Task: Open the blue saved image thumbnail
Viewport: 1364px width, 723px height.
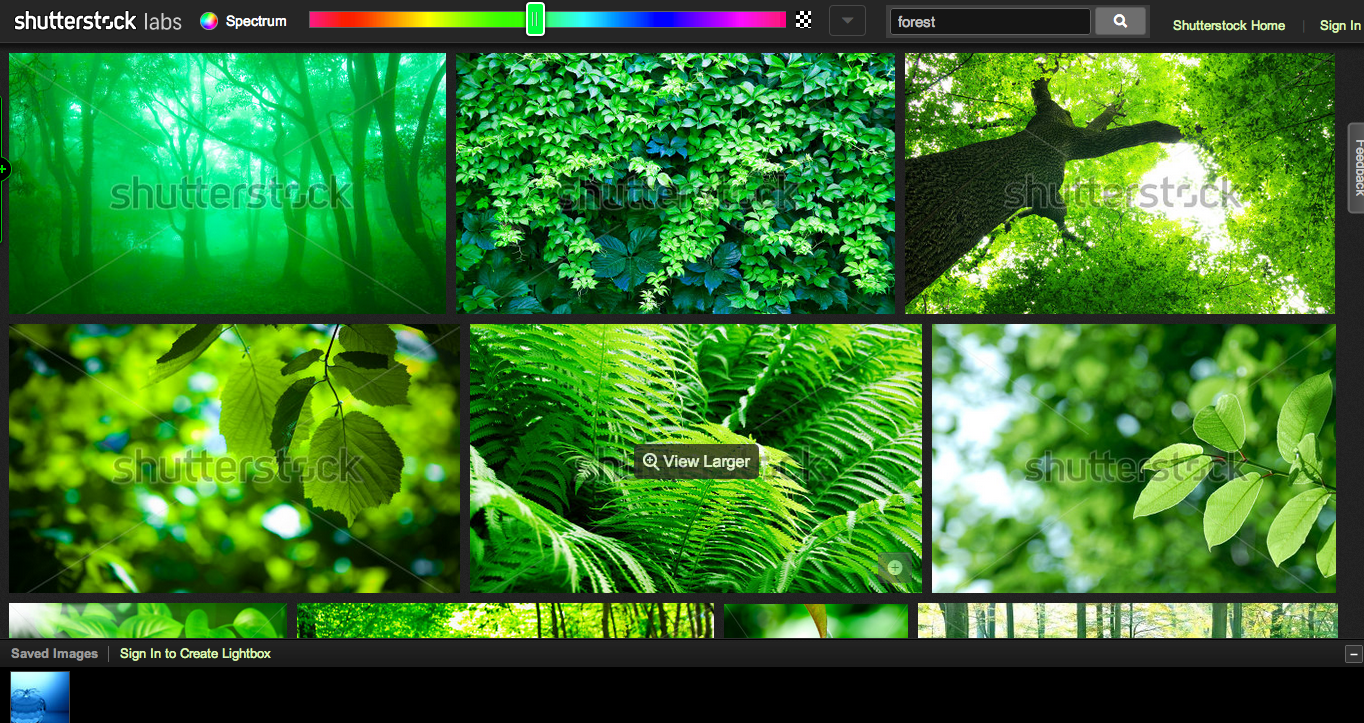Action: (40, 697)
